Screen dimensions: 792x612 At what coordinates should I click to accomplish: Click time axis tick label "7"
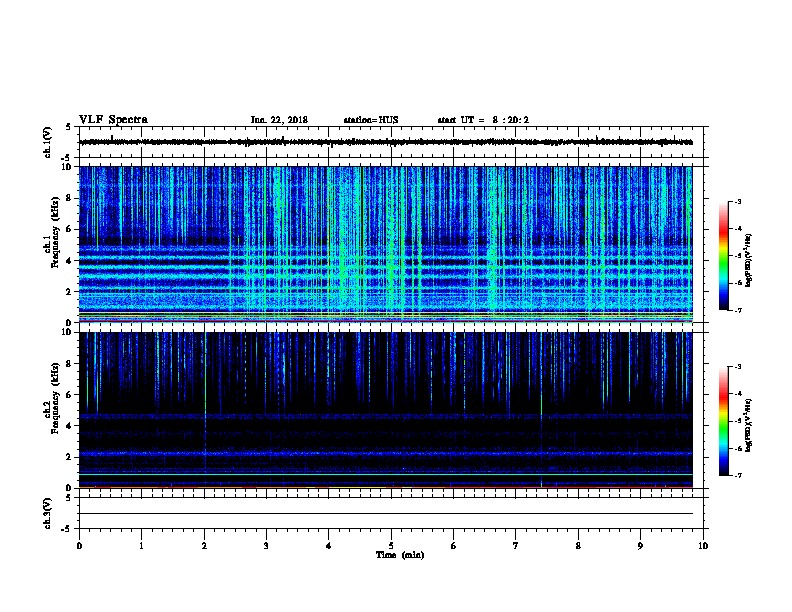click(x=516, y=546)
